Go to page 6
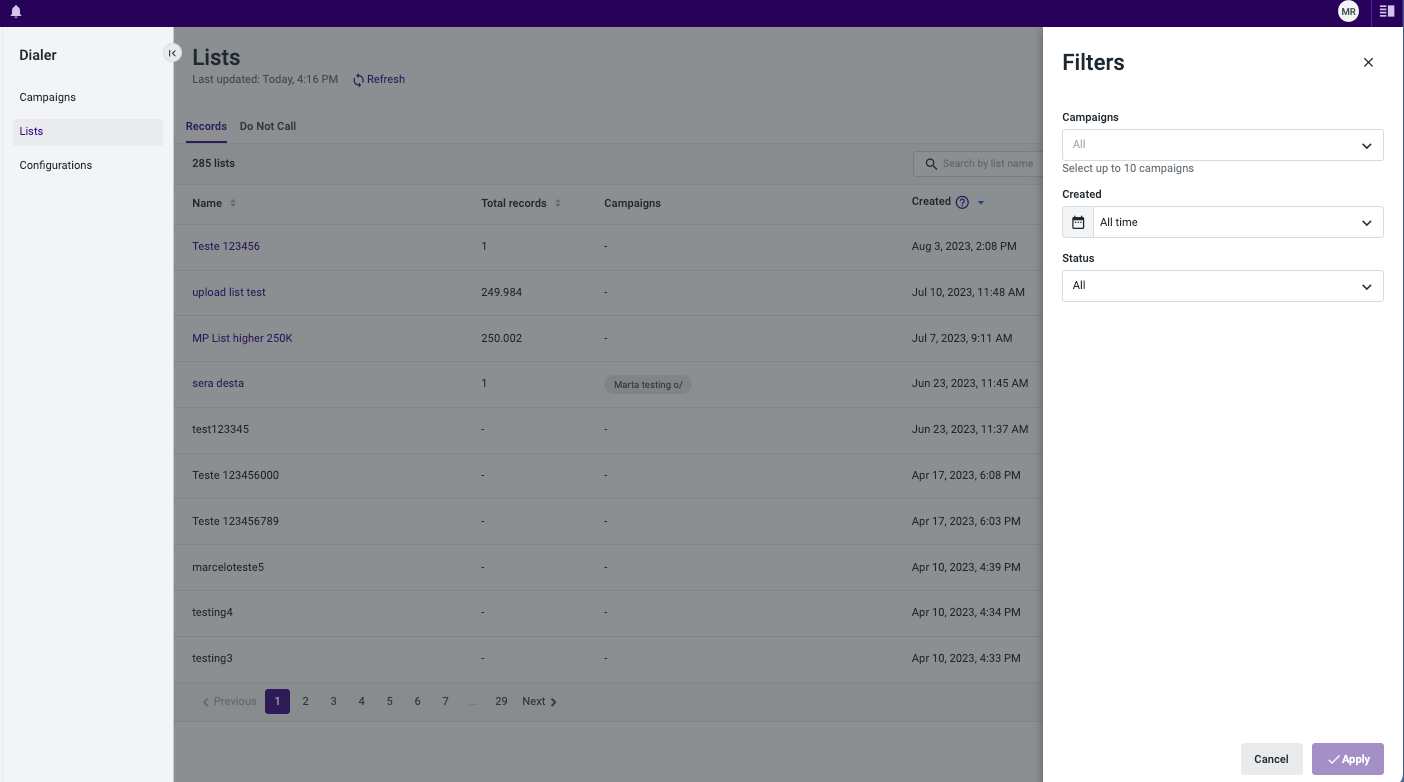 (x=417, y=701)
